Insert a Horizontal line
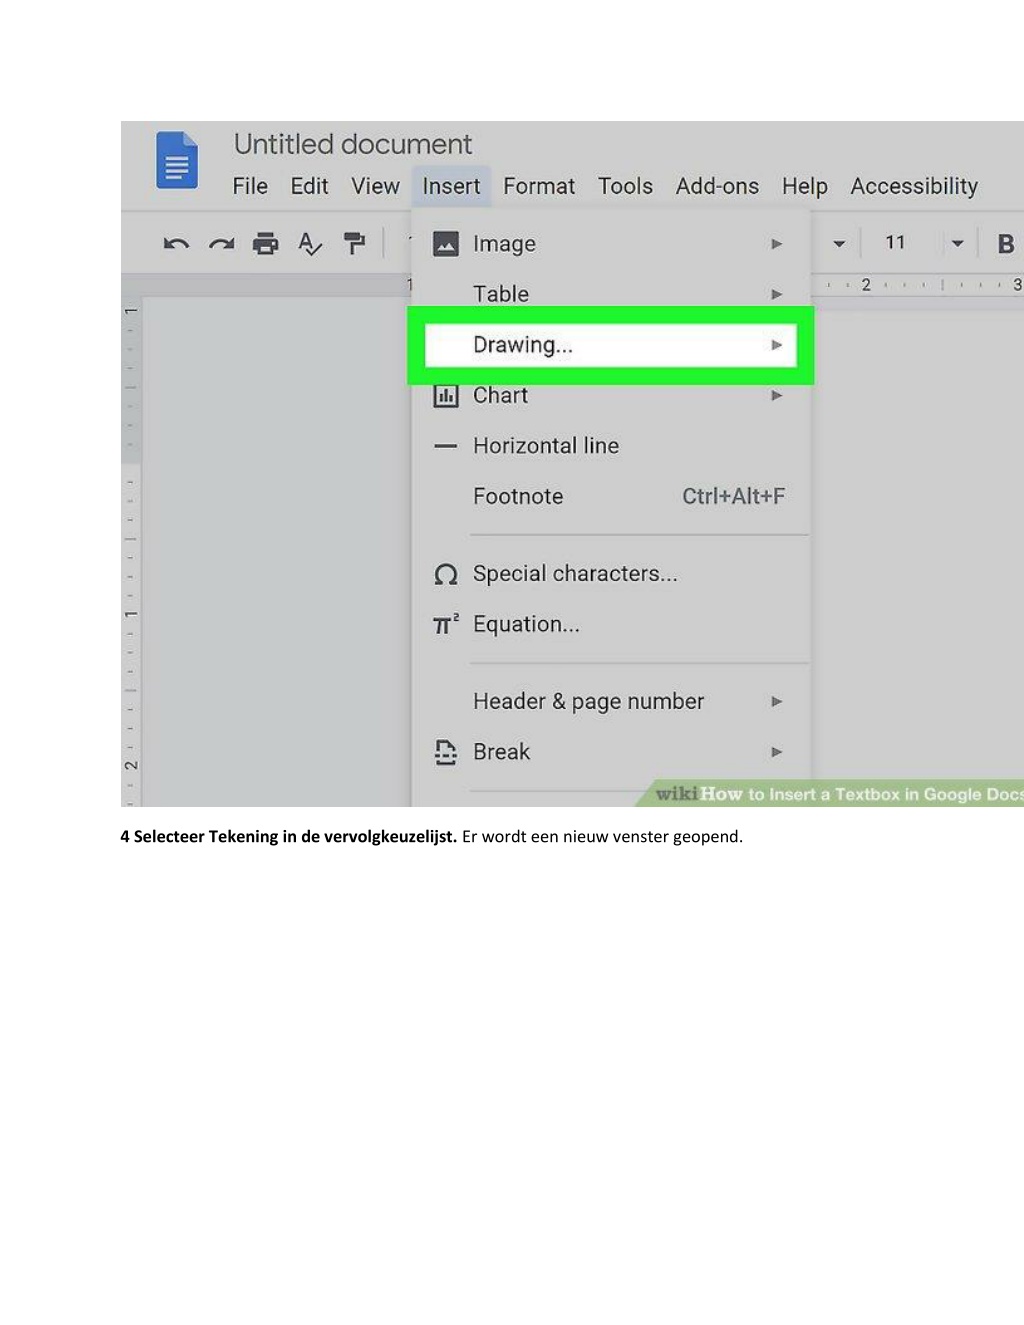Viewport: 1024px width, 1325px height. (x=610, y=446)
